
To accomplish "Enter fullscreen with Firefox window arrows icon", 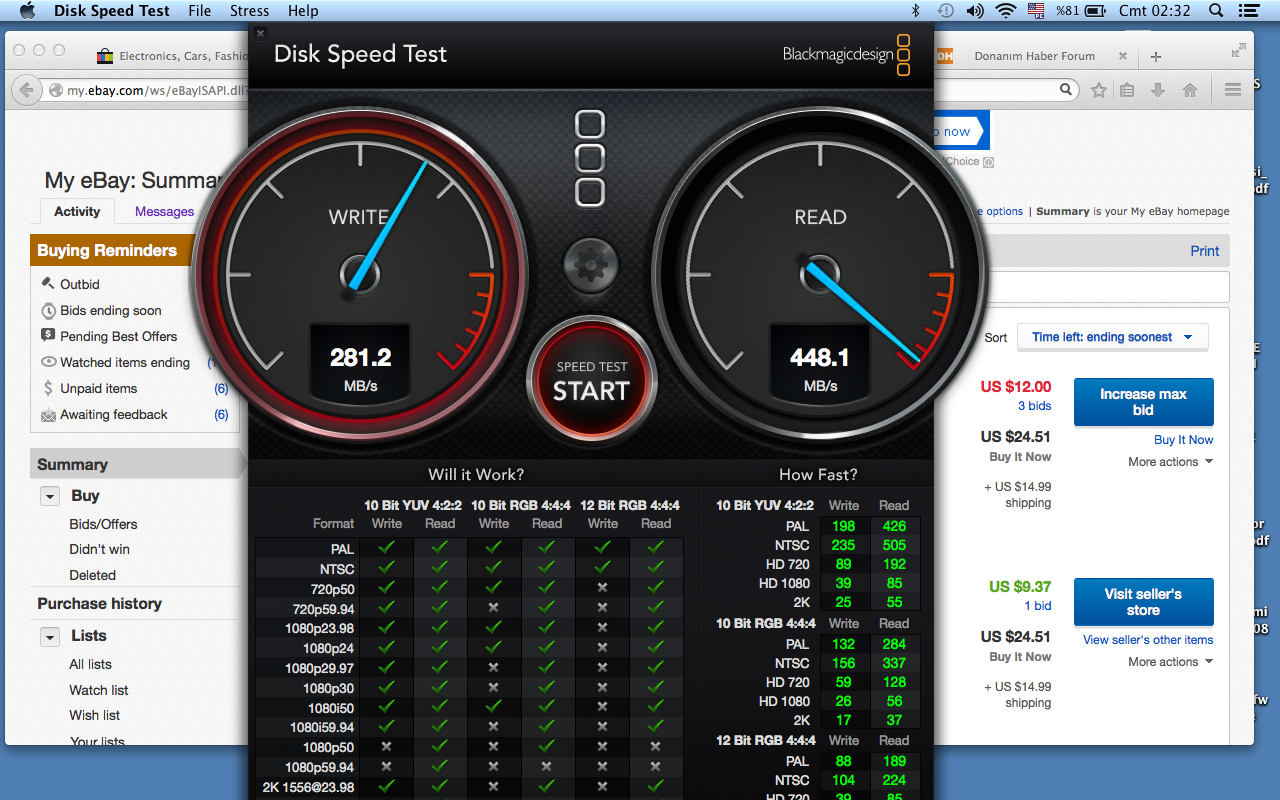I will [x=1239, y=49].
